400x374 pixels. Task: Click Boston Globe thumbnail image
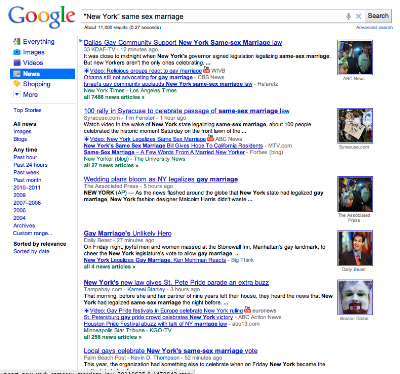pos(355,297)
